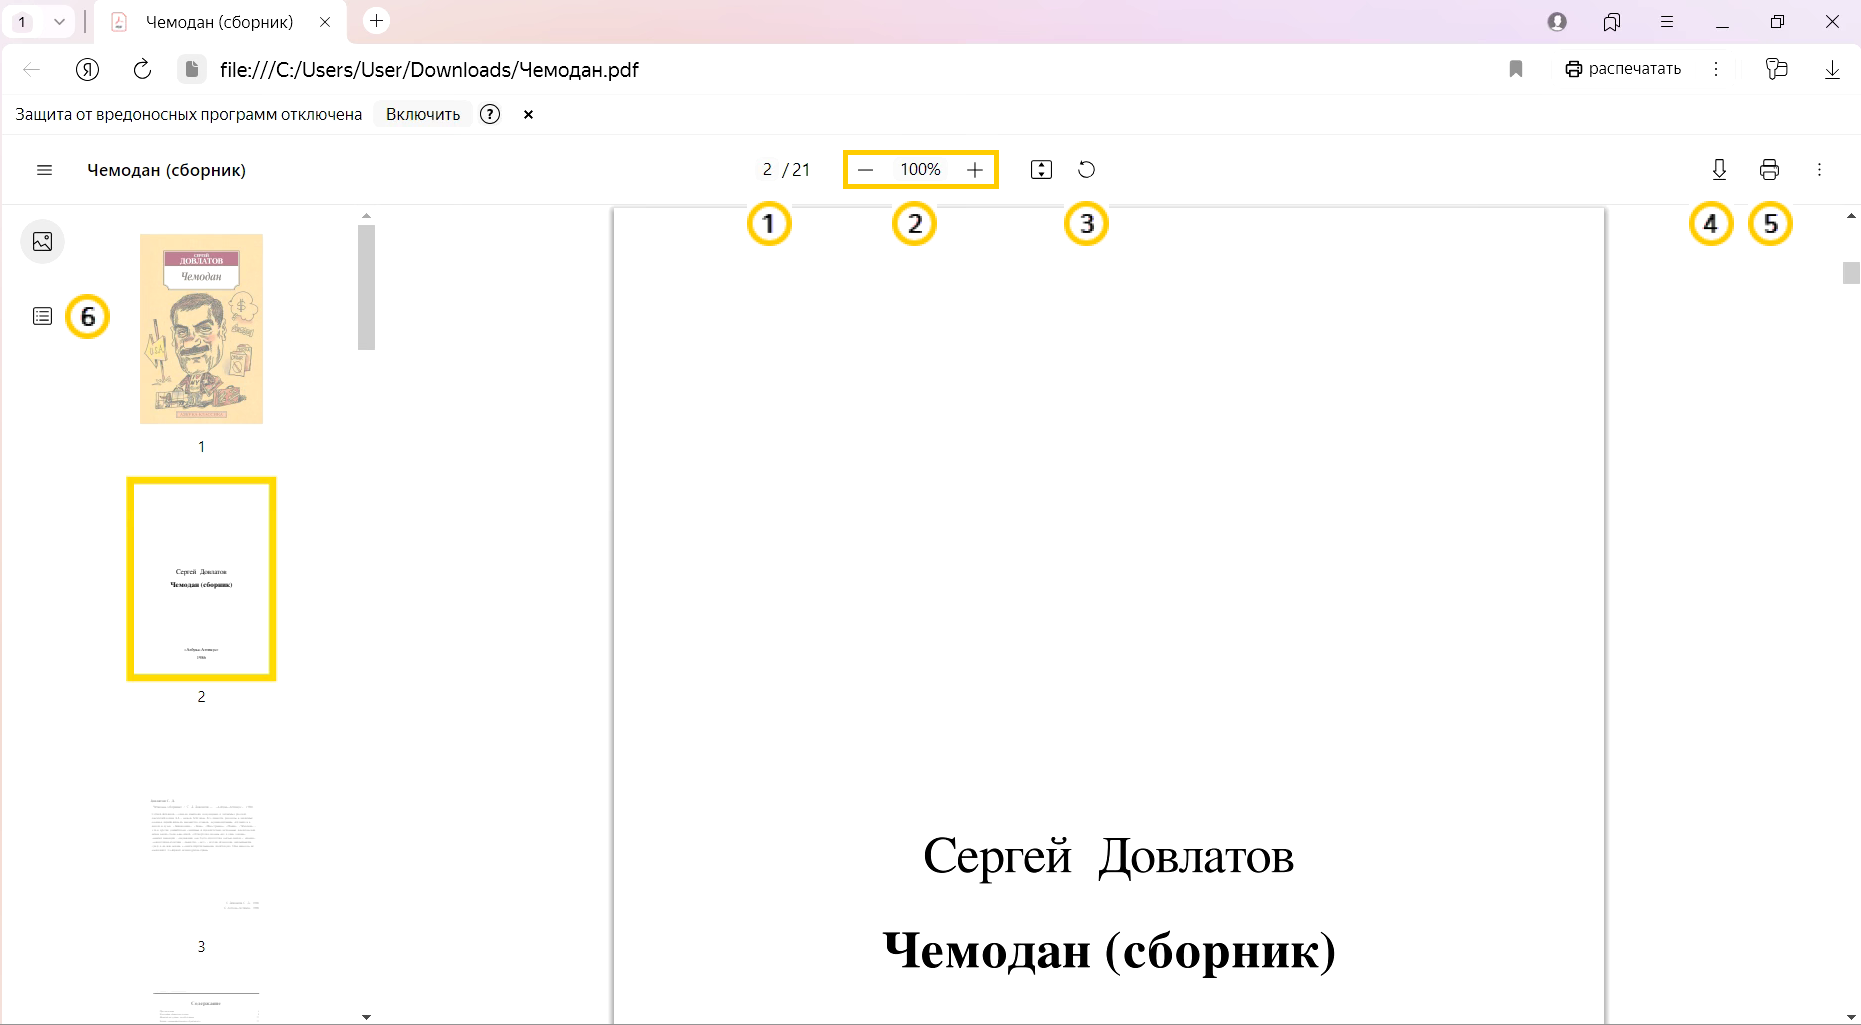Image resolution: width=1861 pixels, height=1025 pixels.
Task: Click the zoom percentage field
Action: [920, 170]
